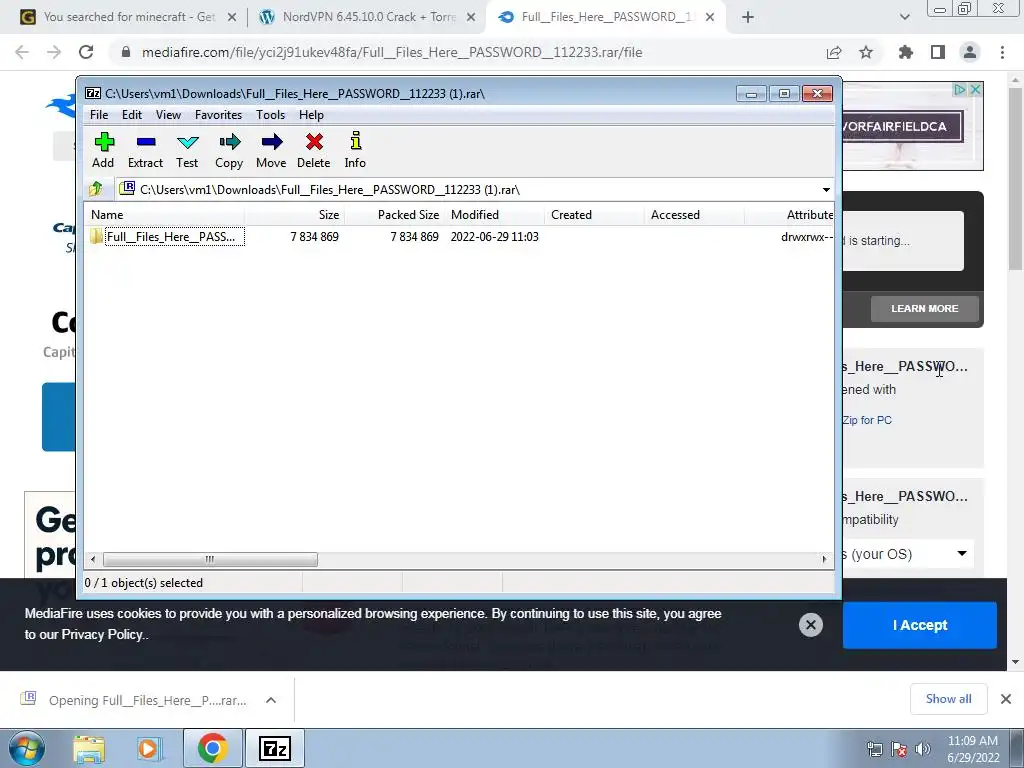Click the Test archive icon

(187, 150)
